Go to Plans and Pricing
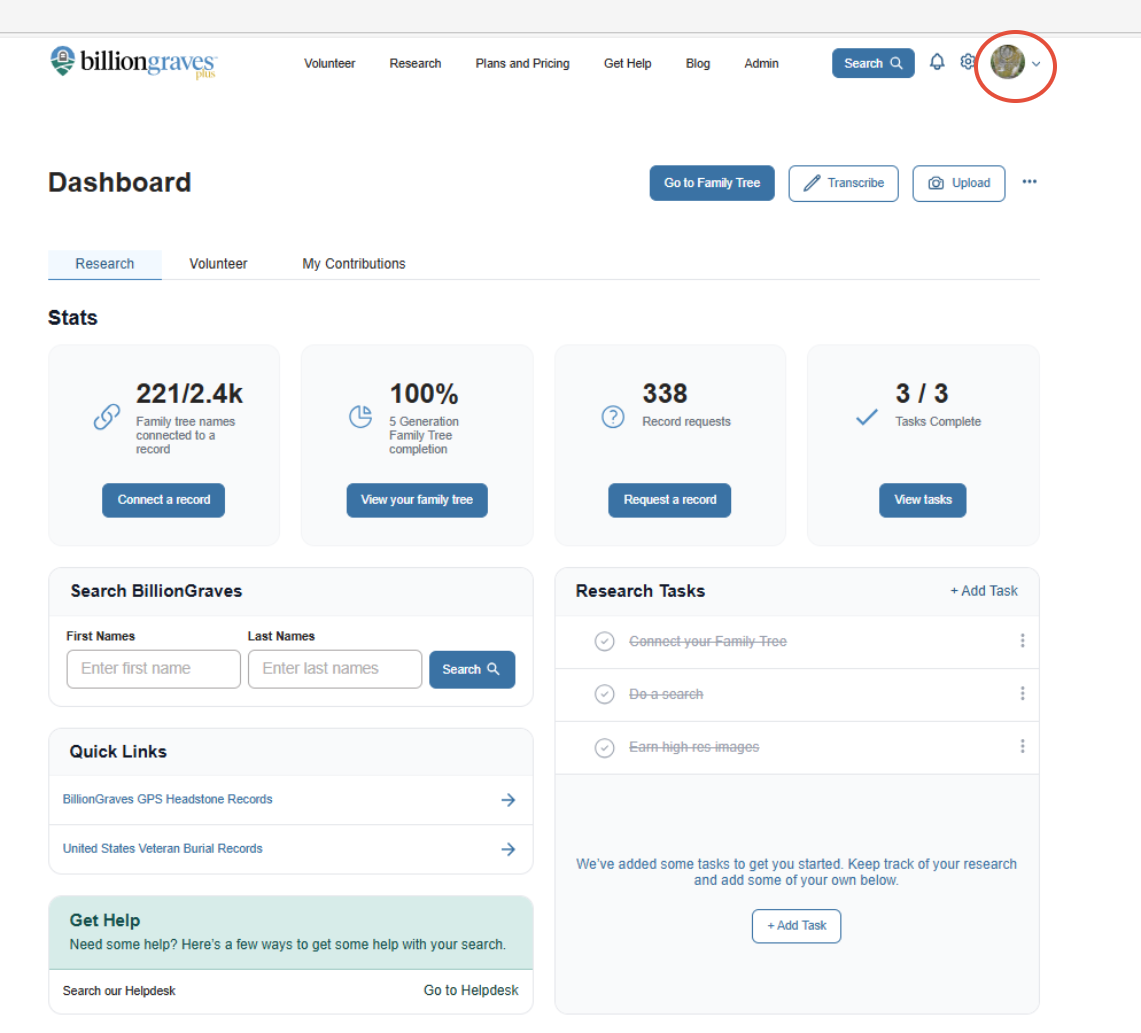This screenshot has width=1141, height=1033. click(x=522, y=63)
